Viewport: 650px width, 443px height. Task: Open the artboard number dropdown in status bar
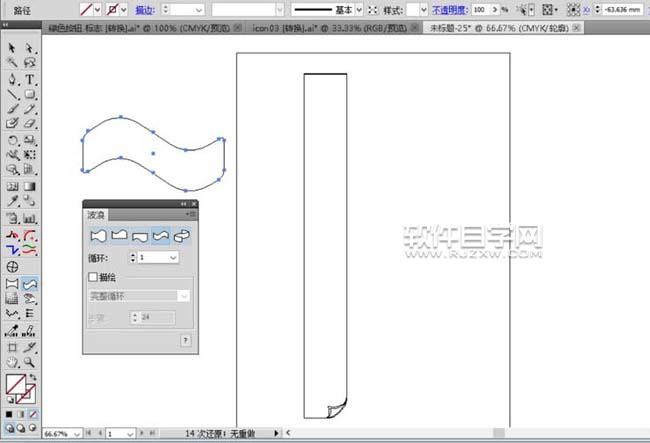point(131,434)
